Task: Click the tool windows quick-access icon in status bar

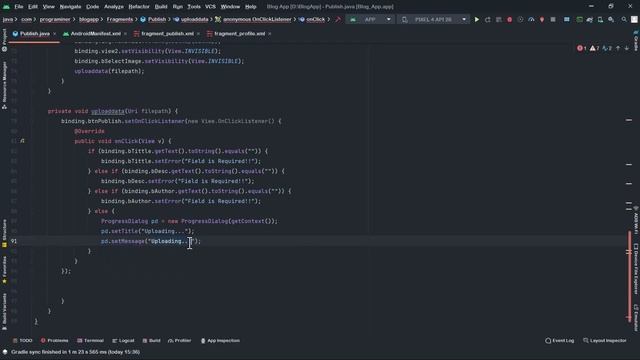Action: pyautogui.click(x=4, y=352)
